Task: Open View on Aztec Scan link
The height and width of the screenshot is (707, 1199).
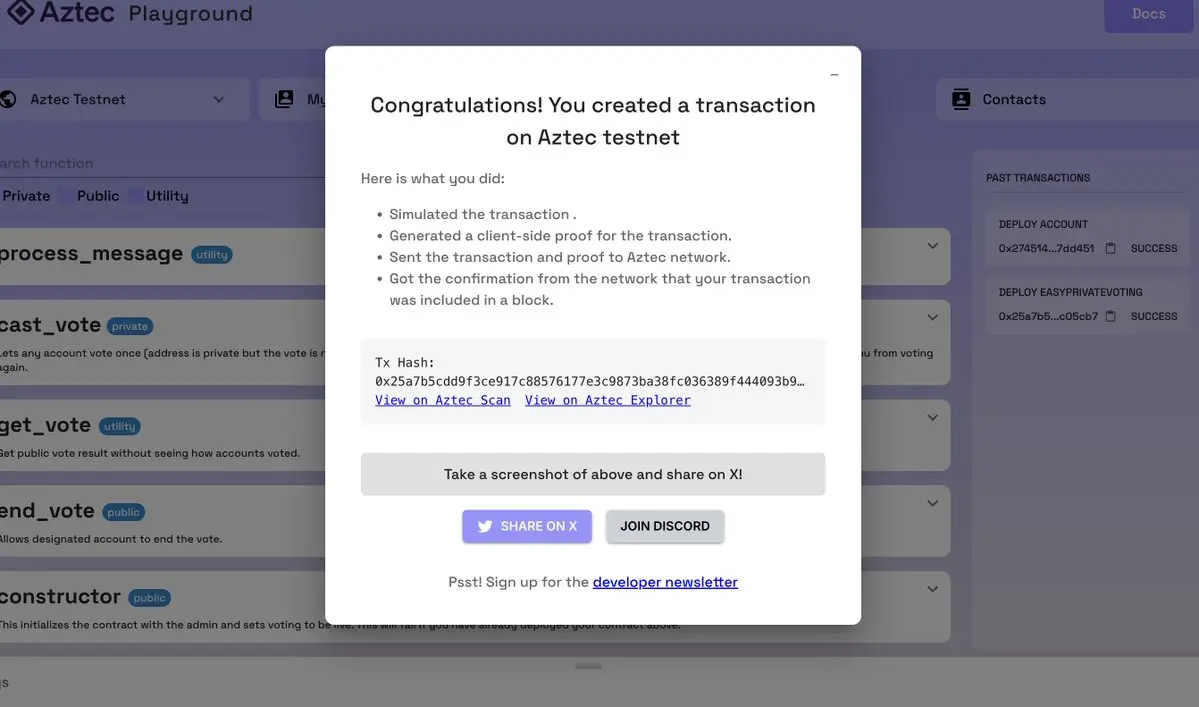Action: 443,401
